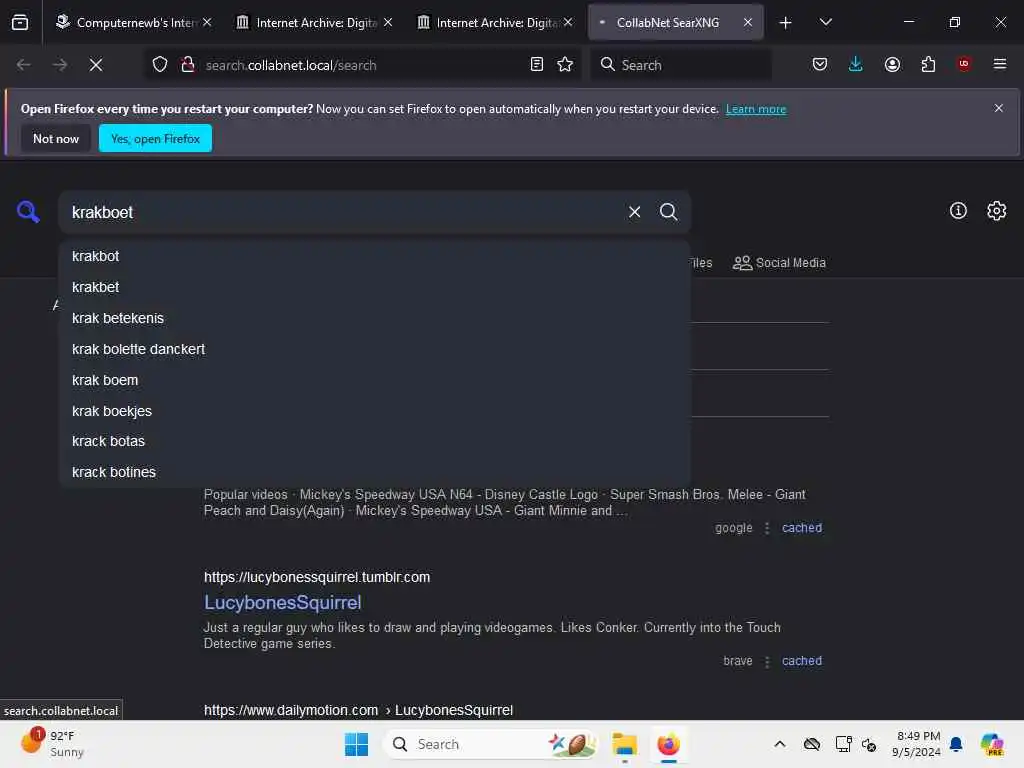Screen dimensions: 1024x768
Task: Submit SearXNG search with magnifier button
Action: (669, 212)
